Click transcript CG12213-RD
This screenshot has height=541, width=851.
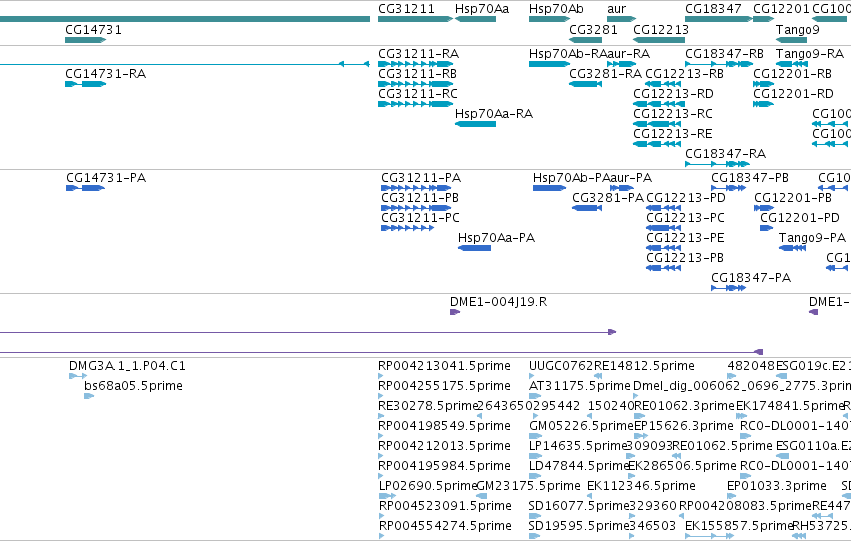[x=674, y=94]
